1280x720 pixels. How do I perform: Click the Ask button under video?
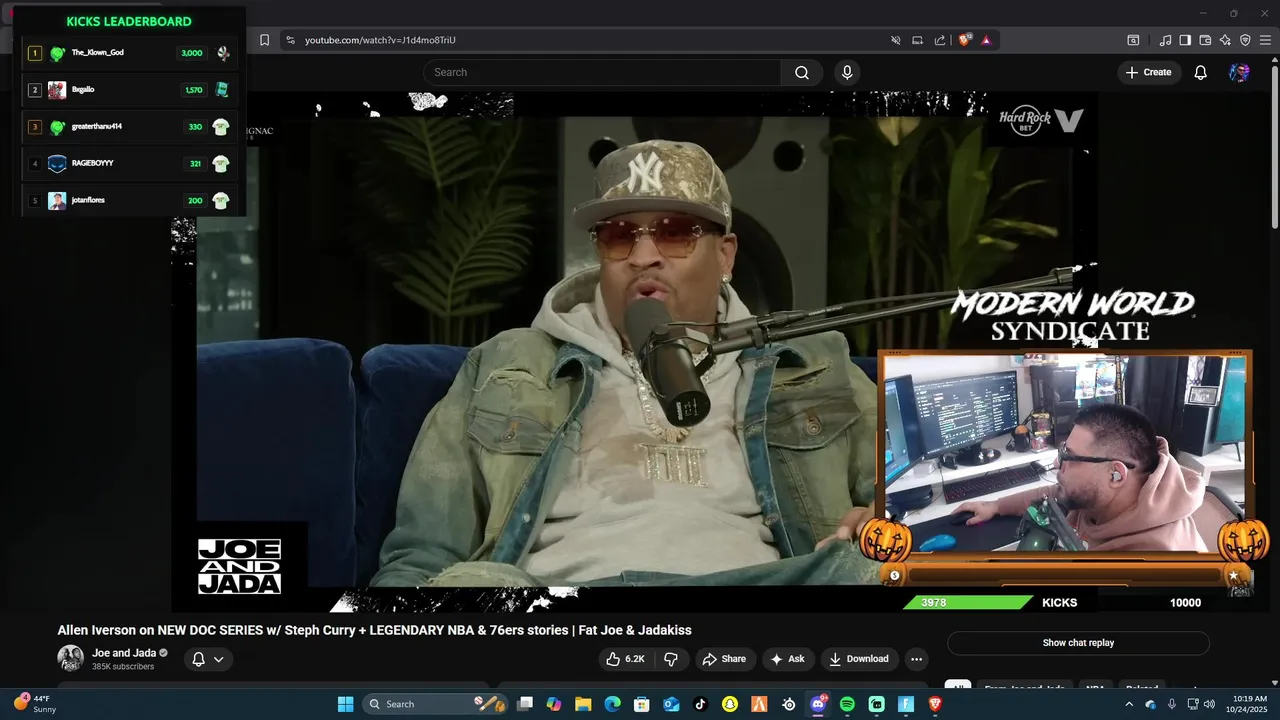click(787, 659)
